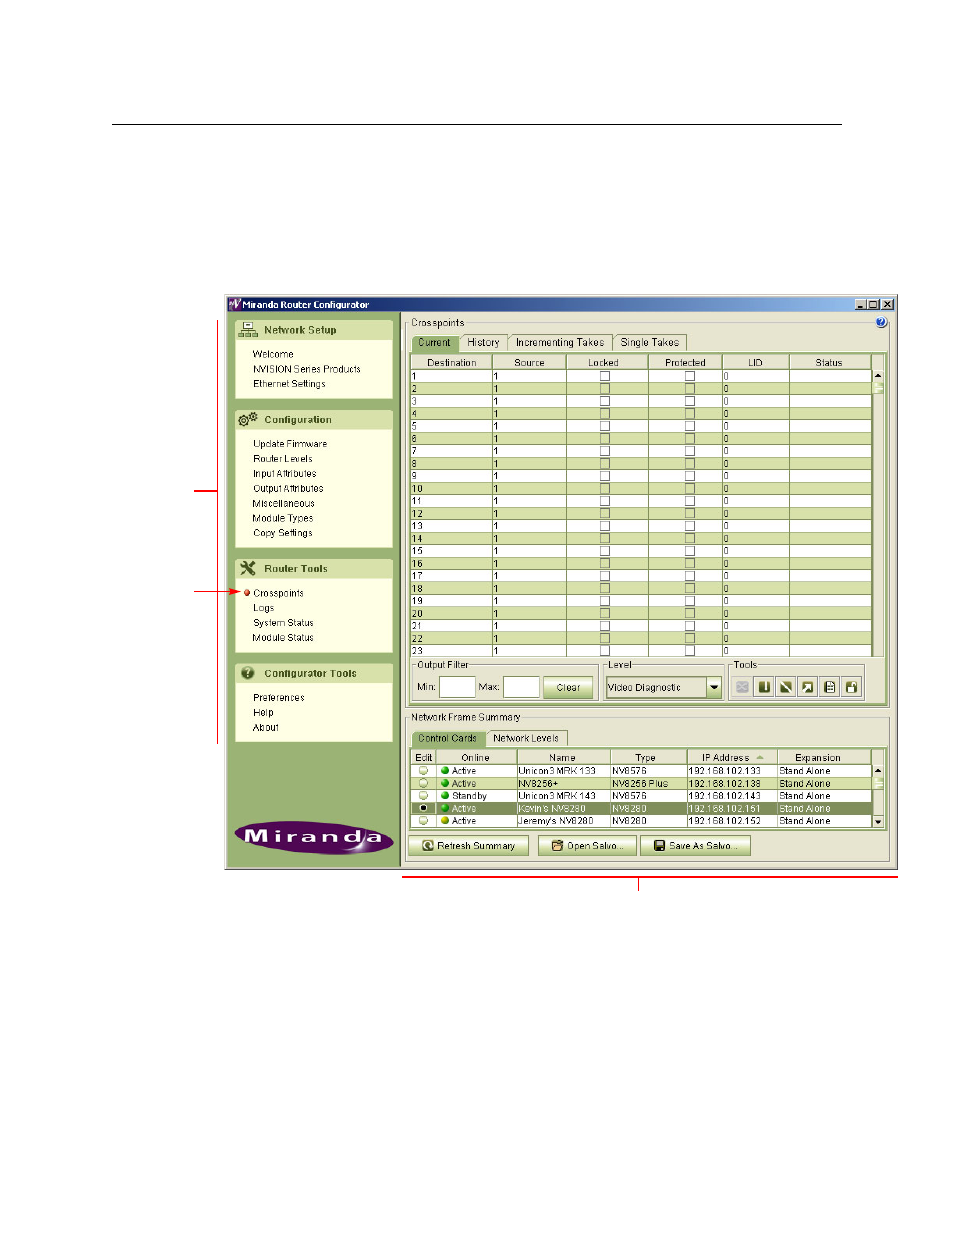Viewport: 954px width, 1235px height.
Task: Switch to the Current tab
Action: tap(434, 342)
